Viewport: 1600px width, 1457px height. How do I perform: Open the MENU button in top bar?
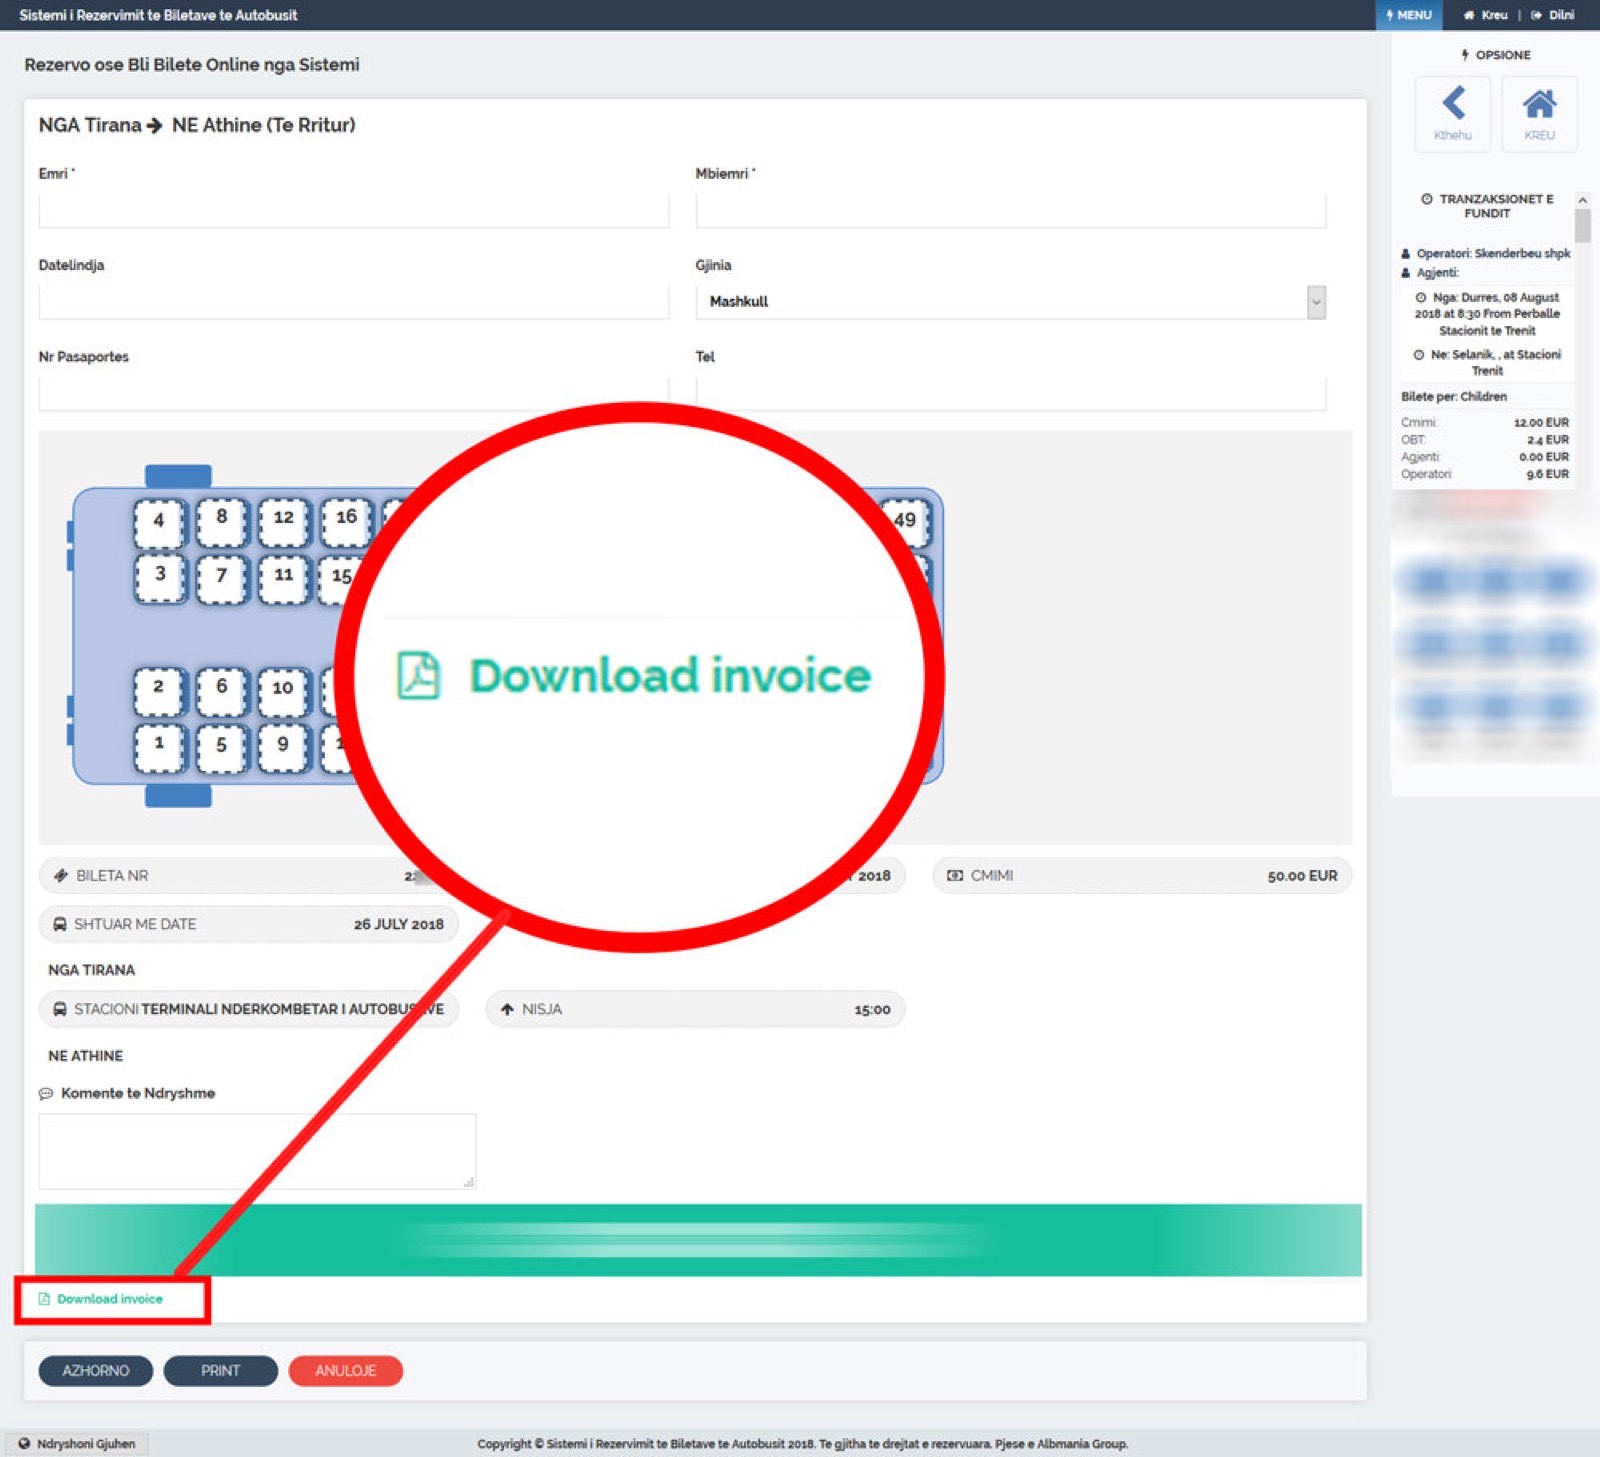pyautogui.click(x=1409, y=15)
